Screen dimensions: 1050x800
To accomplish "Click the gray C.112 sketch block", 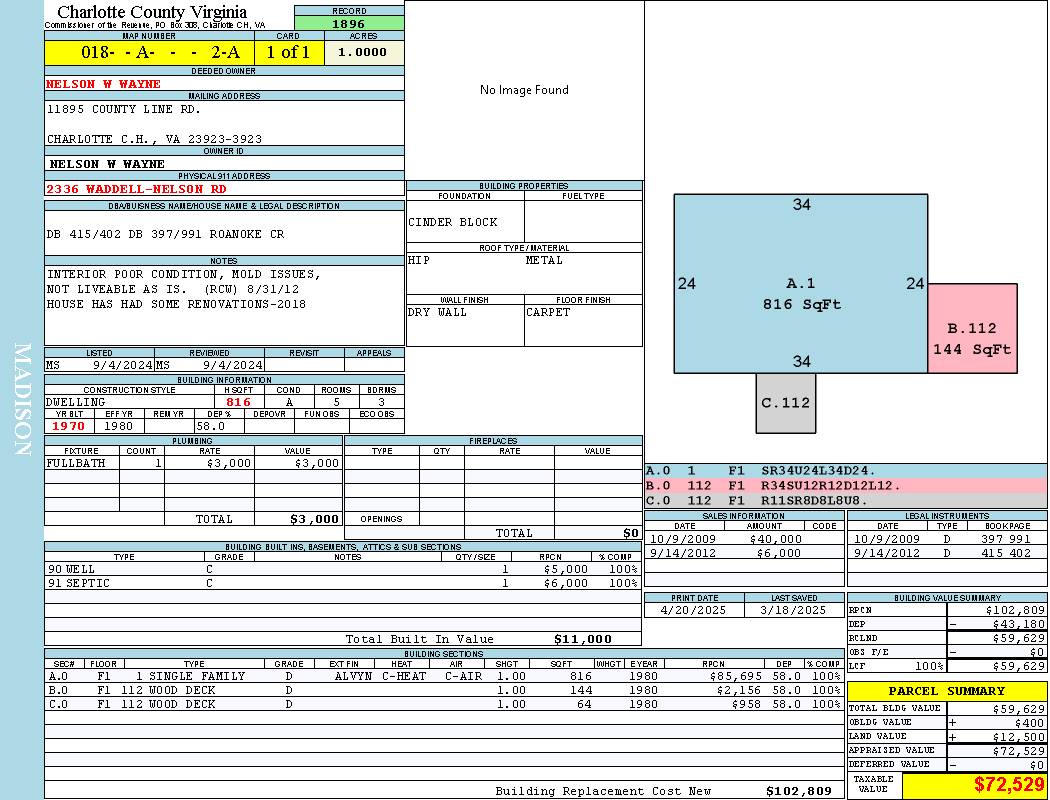I will click(x=785, y=403).
